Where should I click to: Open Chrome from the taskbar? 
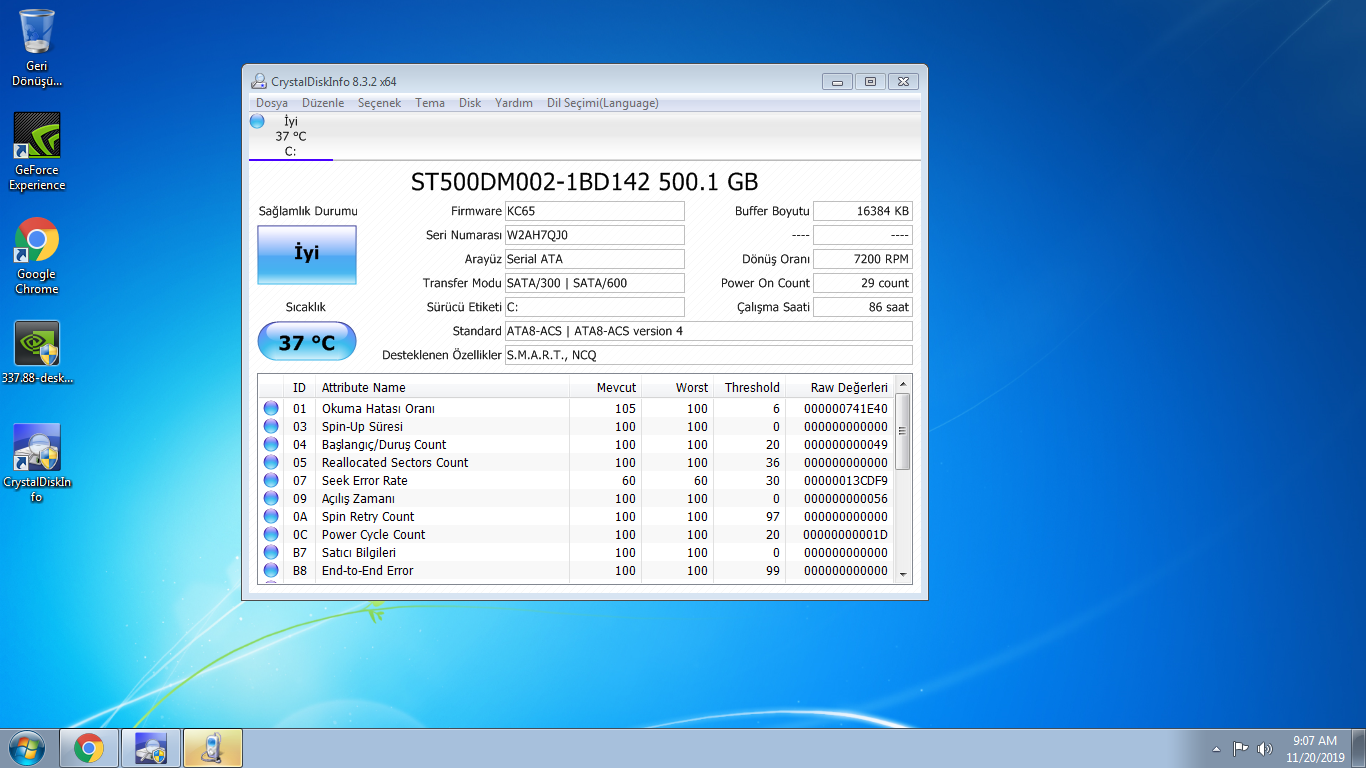point(89,748)
